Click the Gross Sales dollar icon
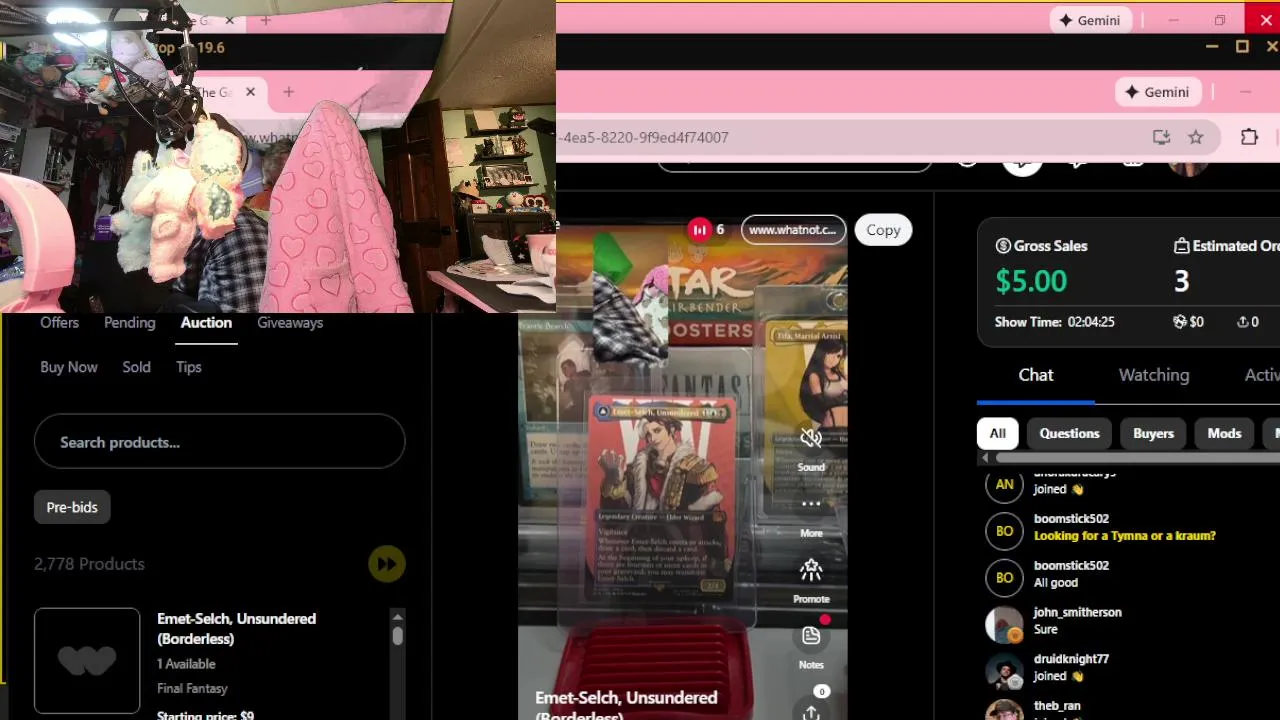Viewport: 1280px width, 720px height. click(x=1003, y=246)
